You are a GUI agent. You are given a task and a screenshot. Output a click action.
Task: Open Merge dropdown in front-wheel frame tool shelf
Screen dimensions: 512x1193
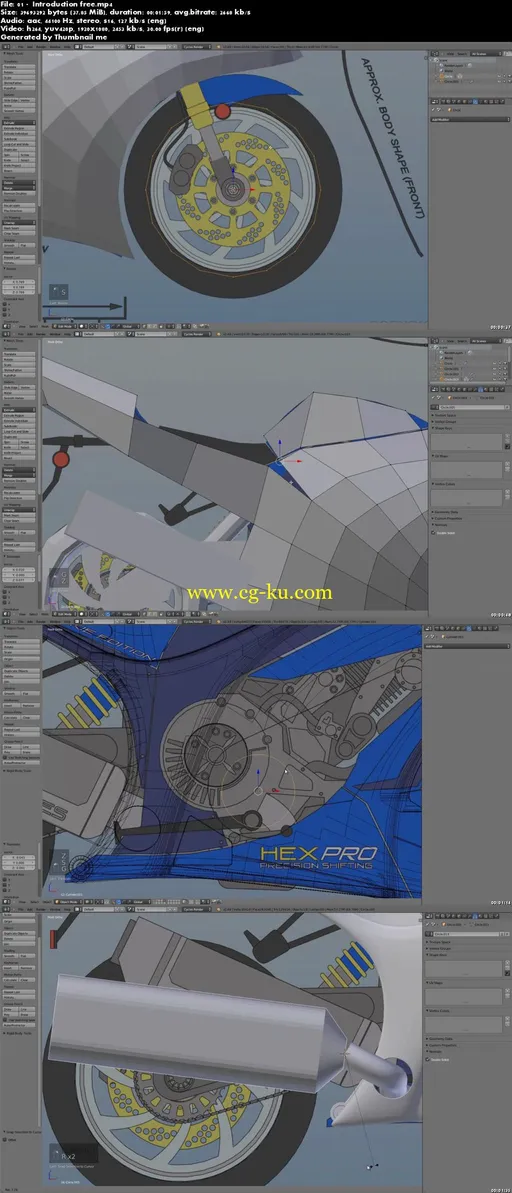pyautogui.click(x=19, y=188)
